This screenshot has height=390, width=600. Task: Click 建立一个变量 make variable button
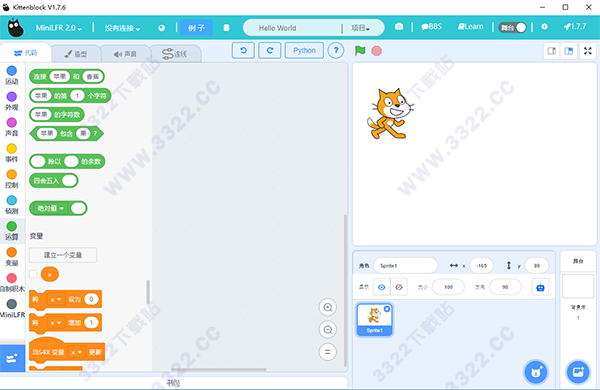63,255
